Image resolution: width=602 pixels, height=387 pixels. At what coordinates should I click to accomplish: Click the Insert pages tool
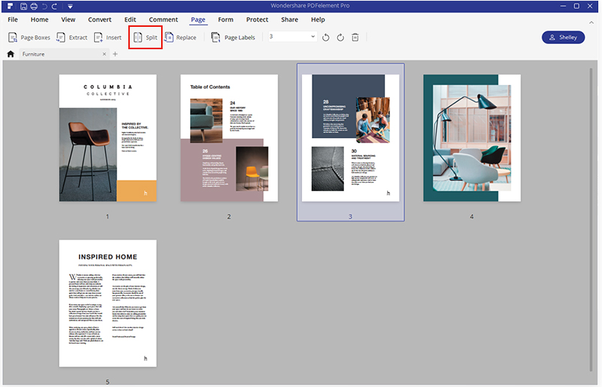pos(108,37)
